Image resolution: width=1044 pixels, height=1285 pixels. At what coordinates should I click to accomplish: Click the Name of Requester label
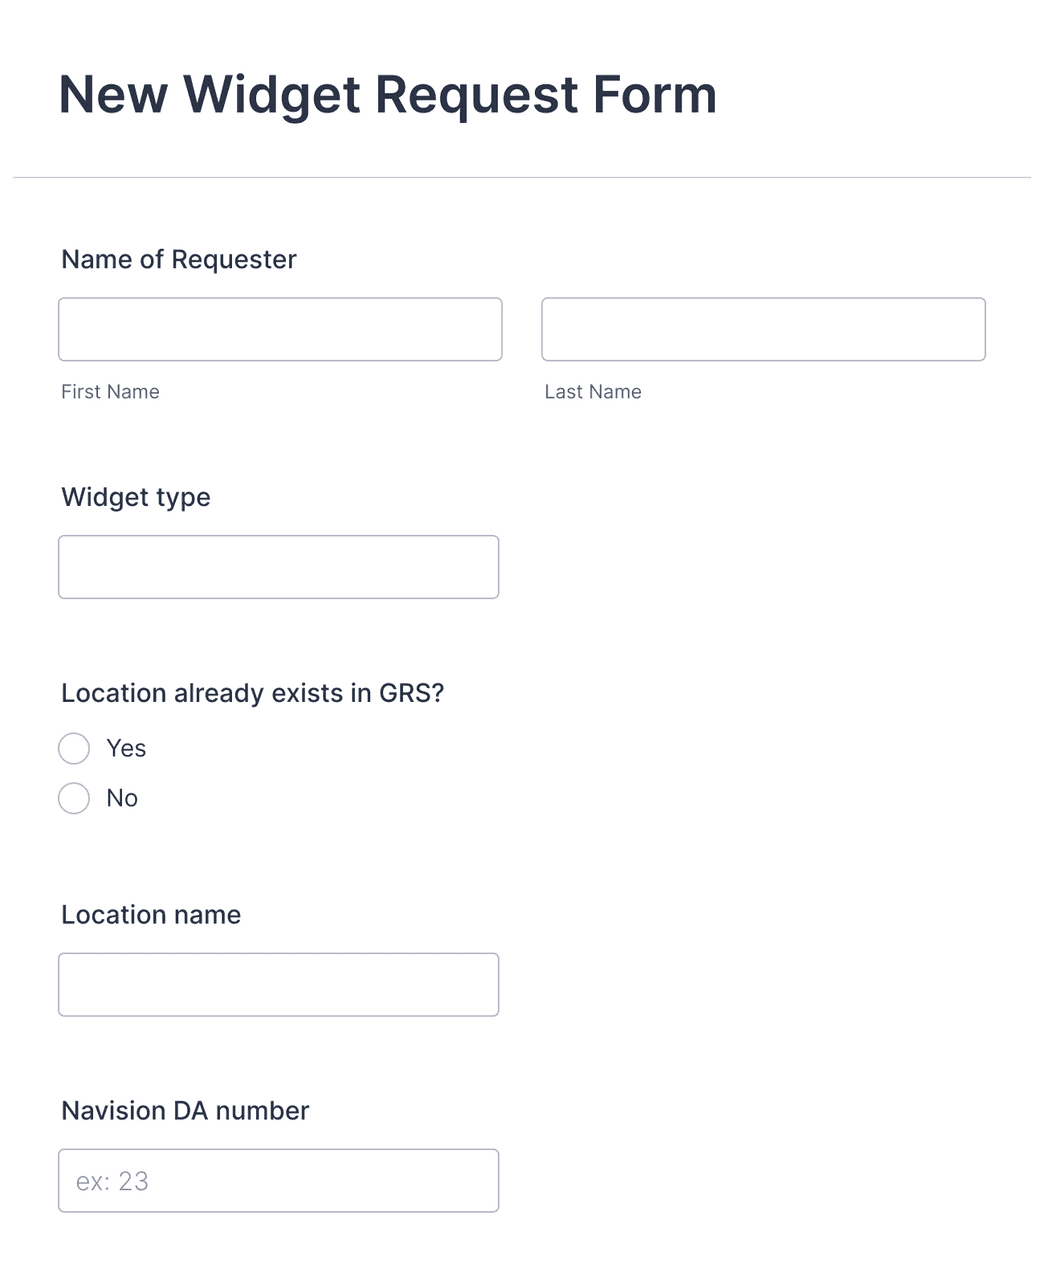pyautogui.click(x=178, y=259)
